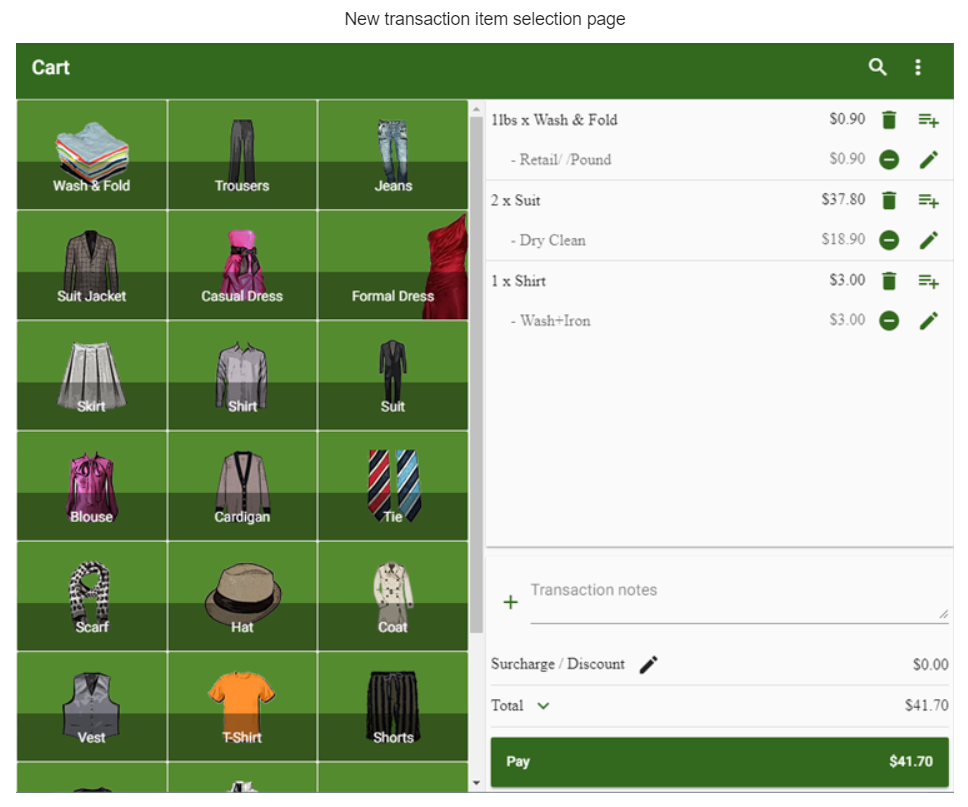Click the Surcharge / Discount $0.00 value

pos(930,664)
